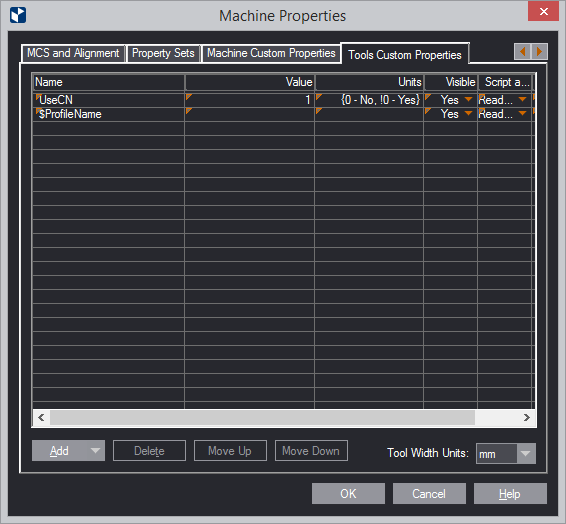566x524 pixels.
Task: Select Machine Custom Properties tab
Action: point(271,53)
